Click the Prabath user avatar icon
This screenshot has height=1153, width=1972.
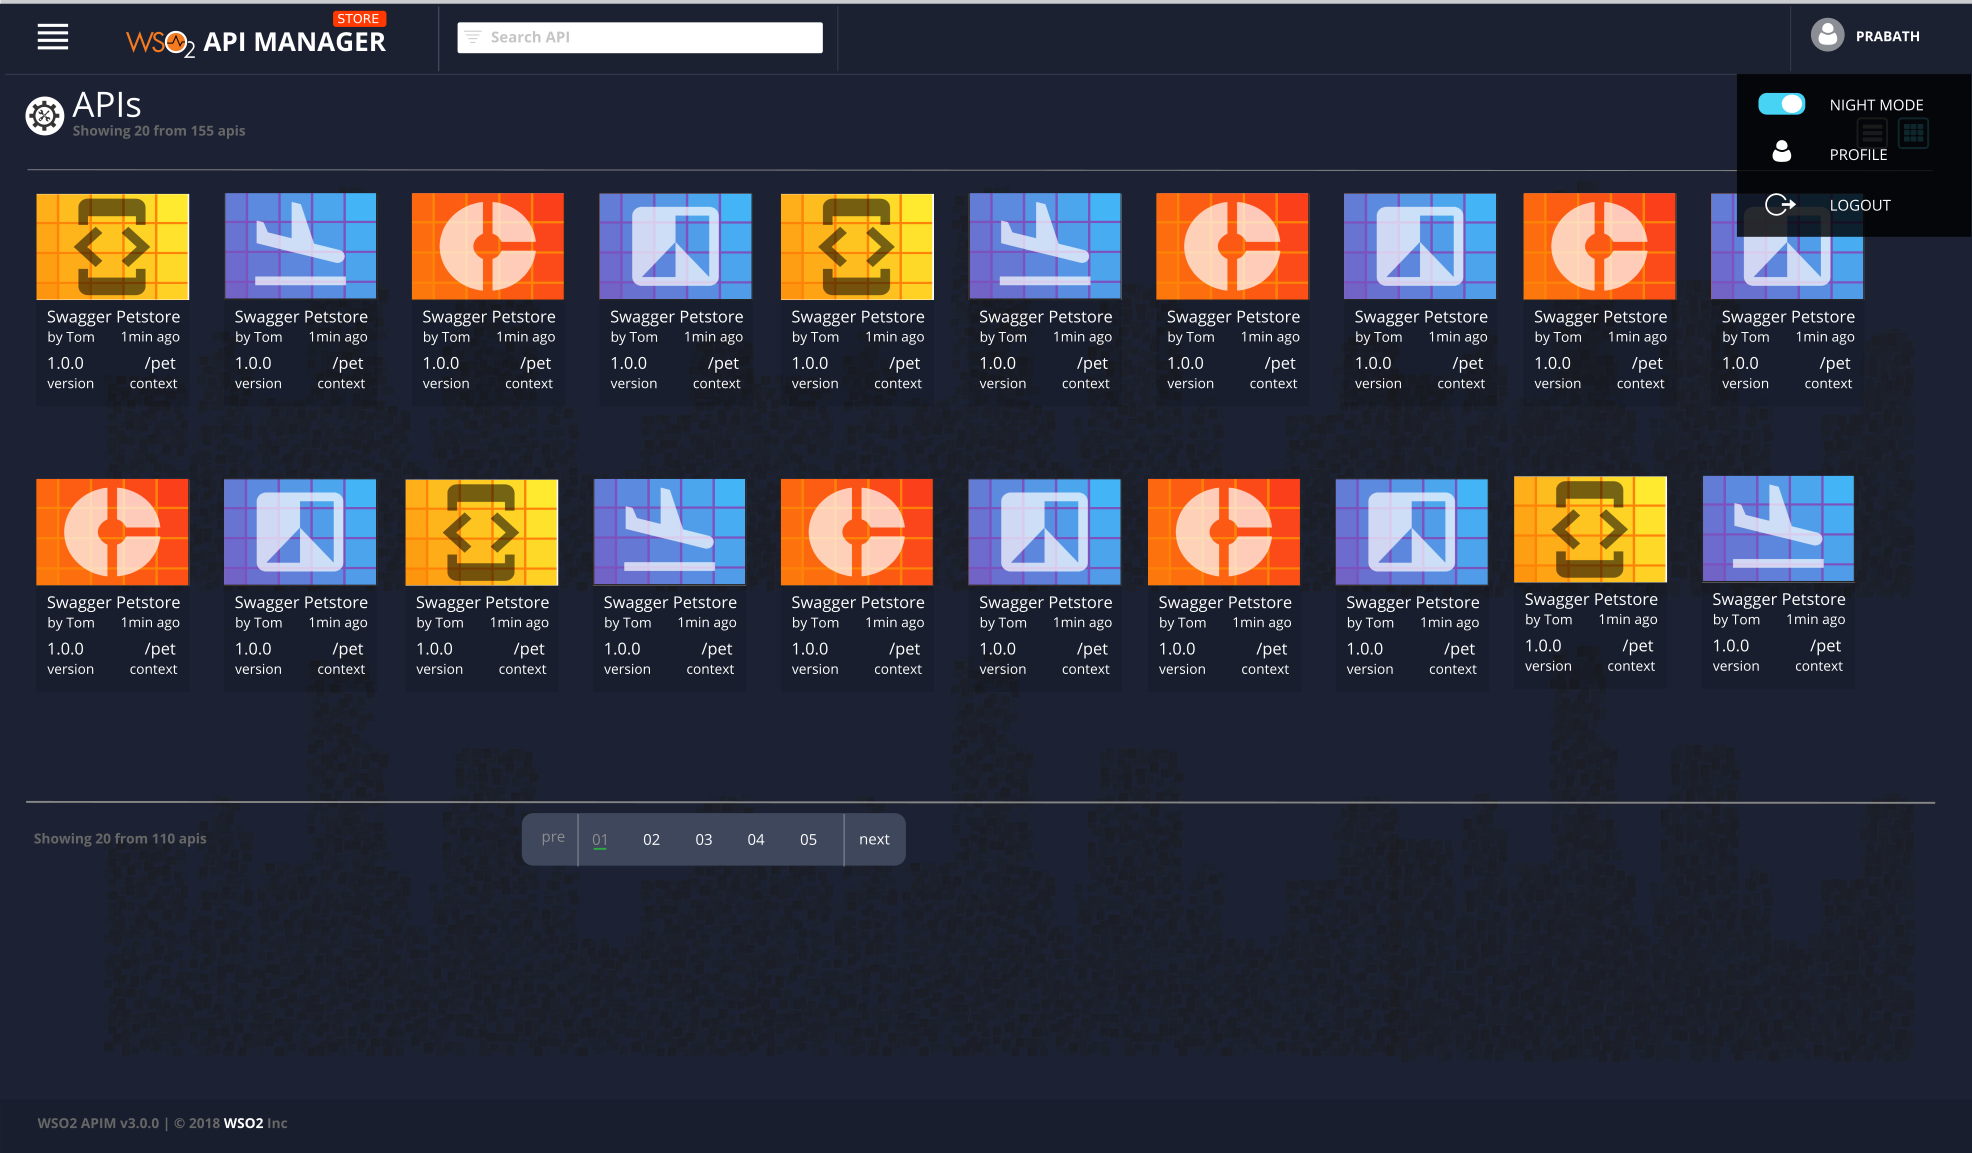click(1827, 36)
